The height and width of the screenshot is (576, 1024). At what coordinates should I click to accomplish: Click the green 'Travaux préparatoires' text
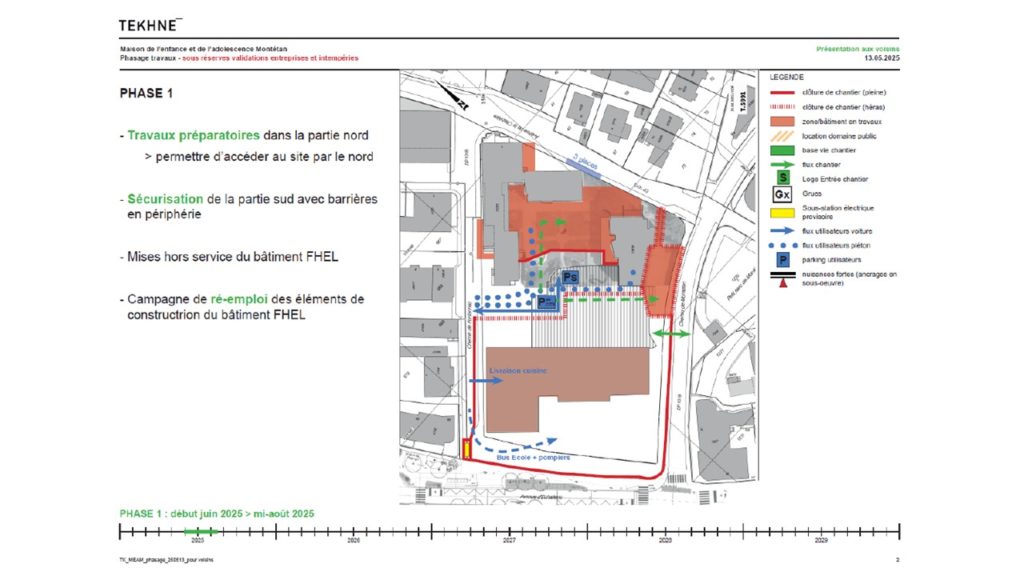point(193,135)
